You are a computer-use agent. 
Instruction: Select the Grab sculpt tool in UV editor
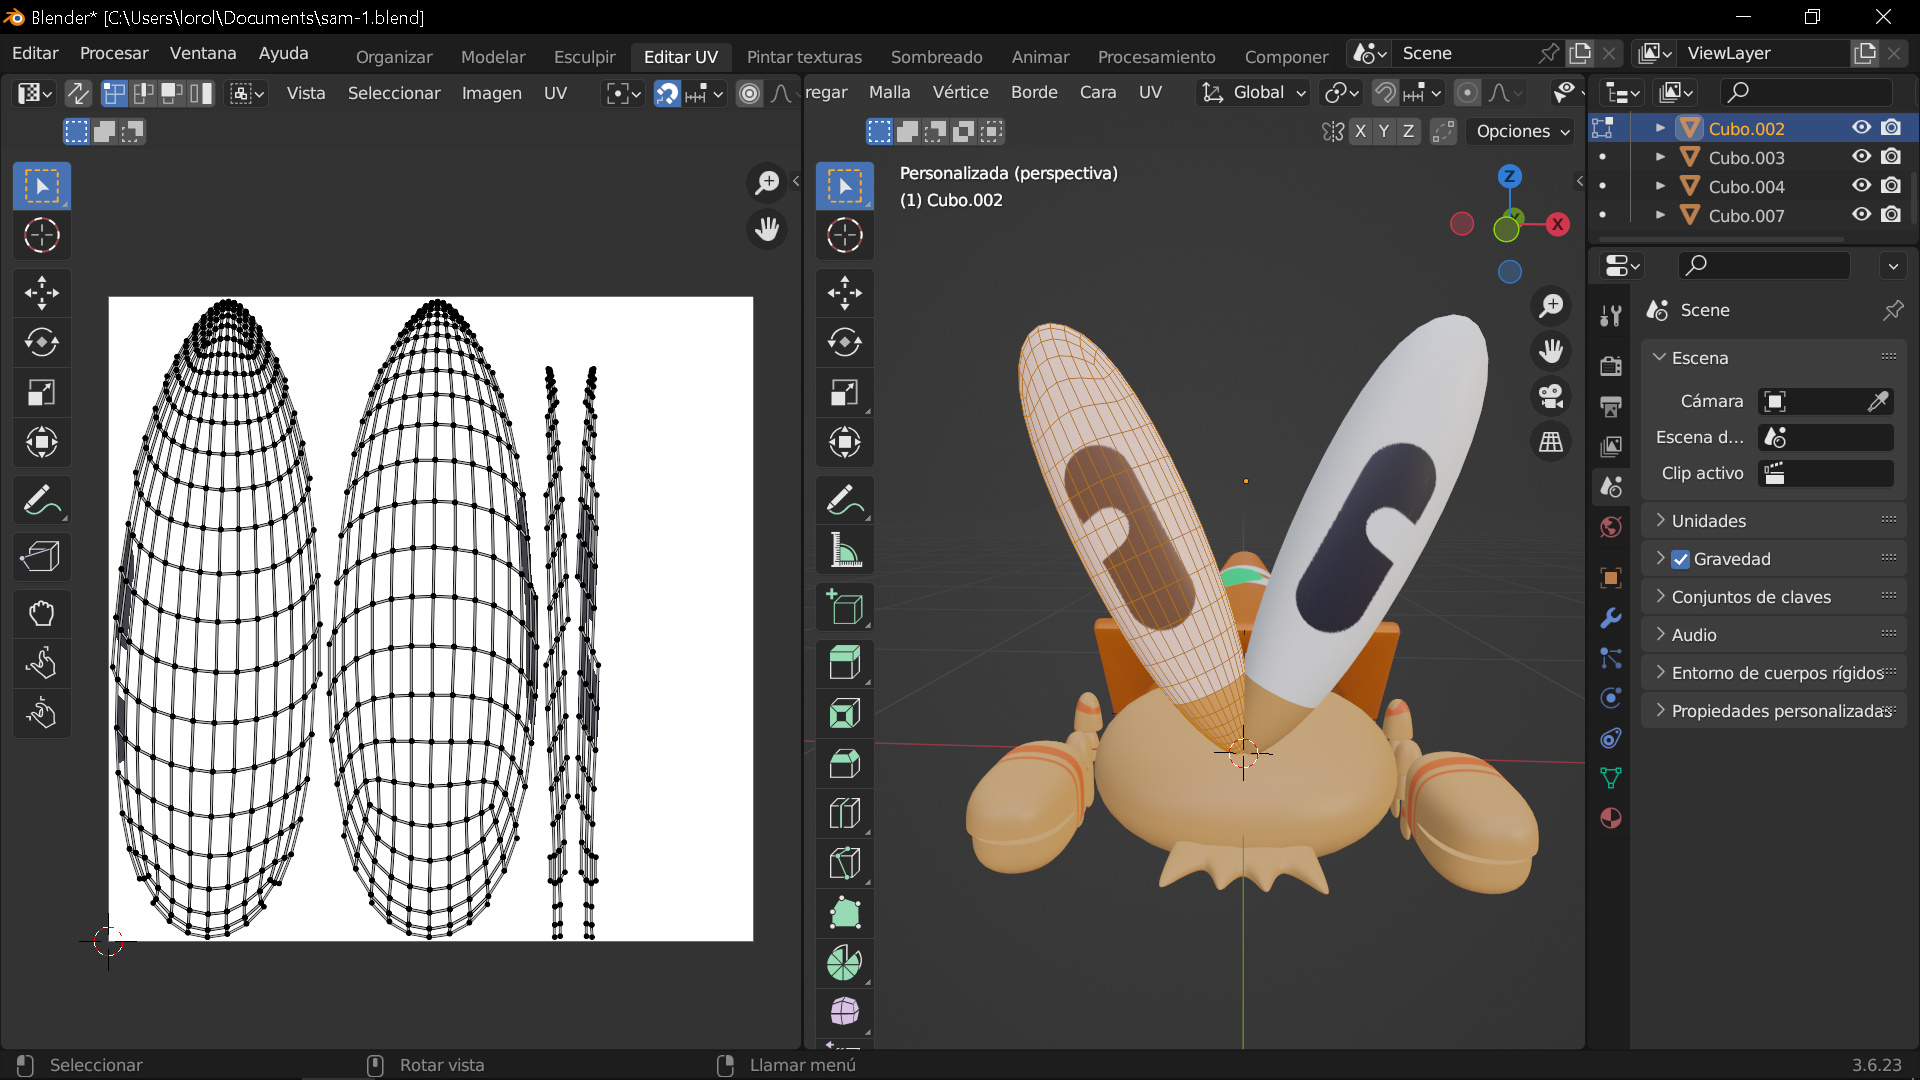coord(41,612)
